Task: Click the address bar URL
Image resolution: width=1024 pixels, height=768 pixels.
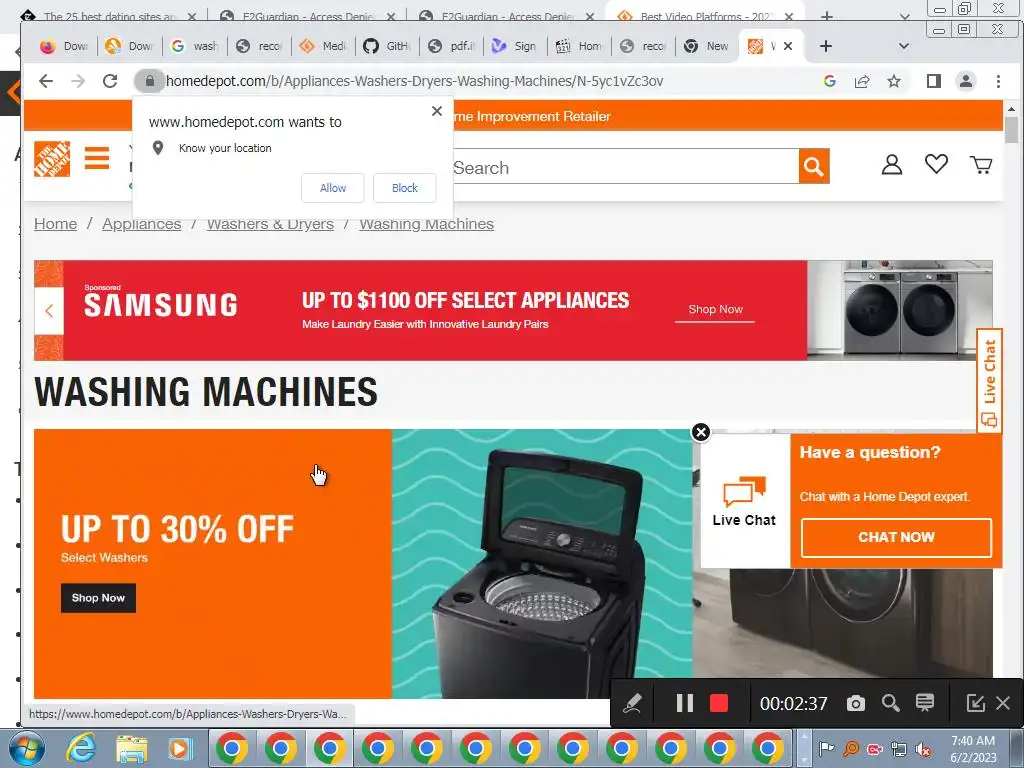Action: [414, 81]
